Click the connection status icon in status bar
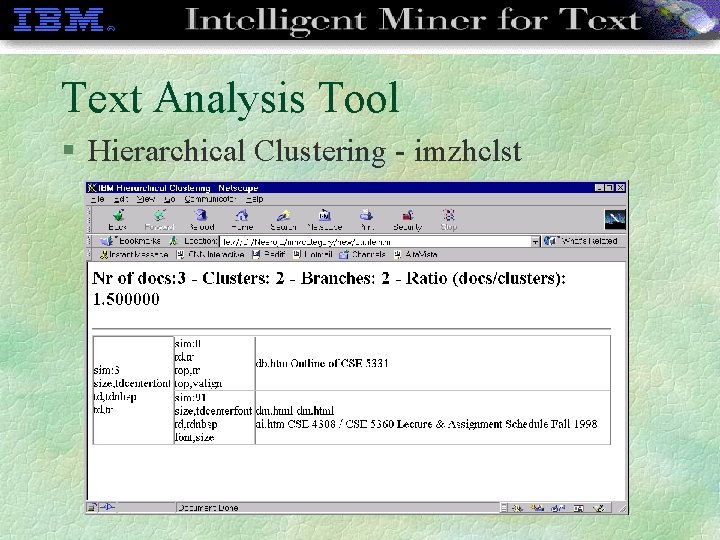This screenshot has height=540, width=720. tap(107, 507)
